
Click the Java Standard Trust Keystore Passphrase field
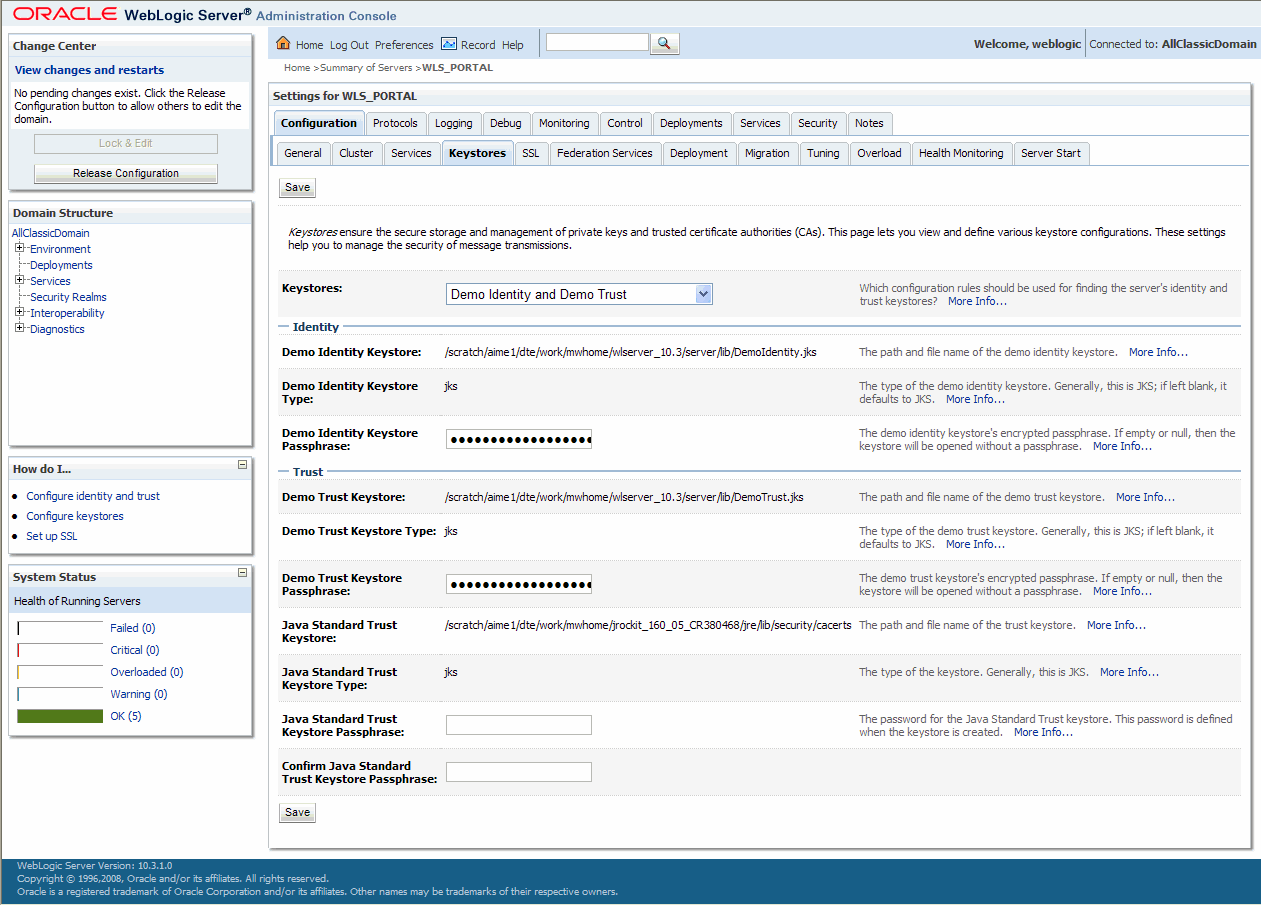click(x=519, y=725)
